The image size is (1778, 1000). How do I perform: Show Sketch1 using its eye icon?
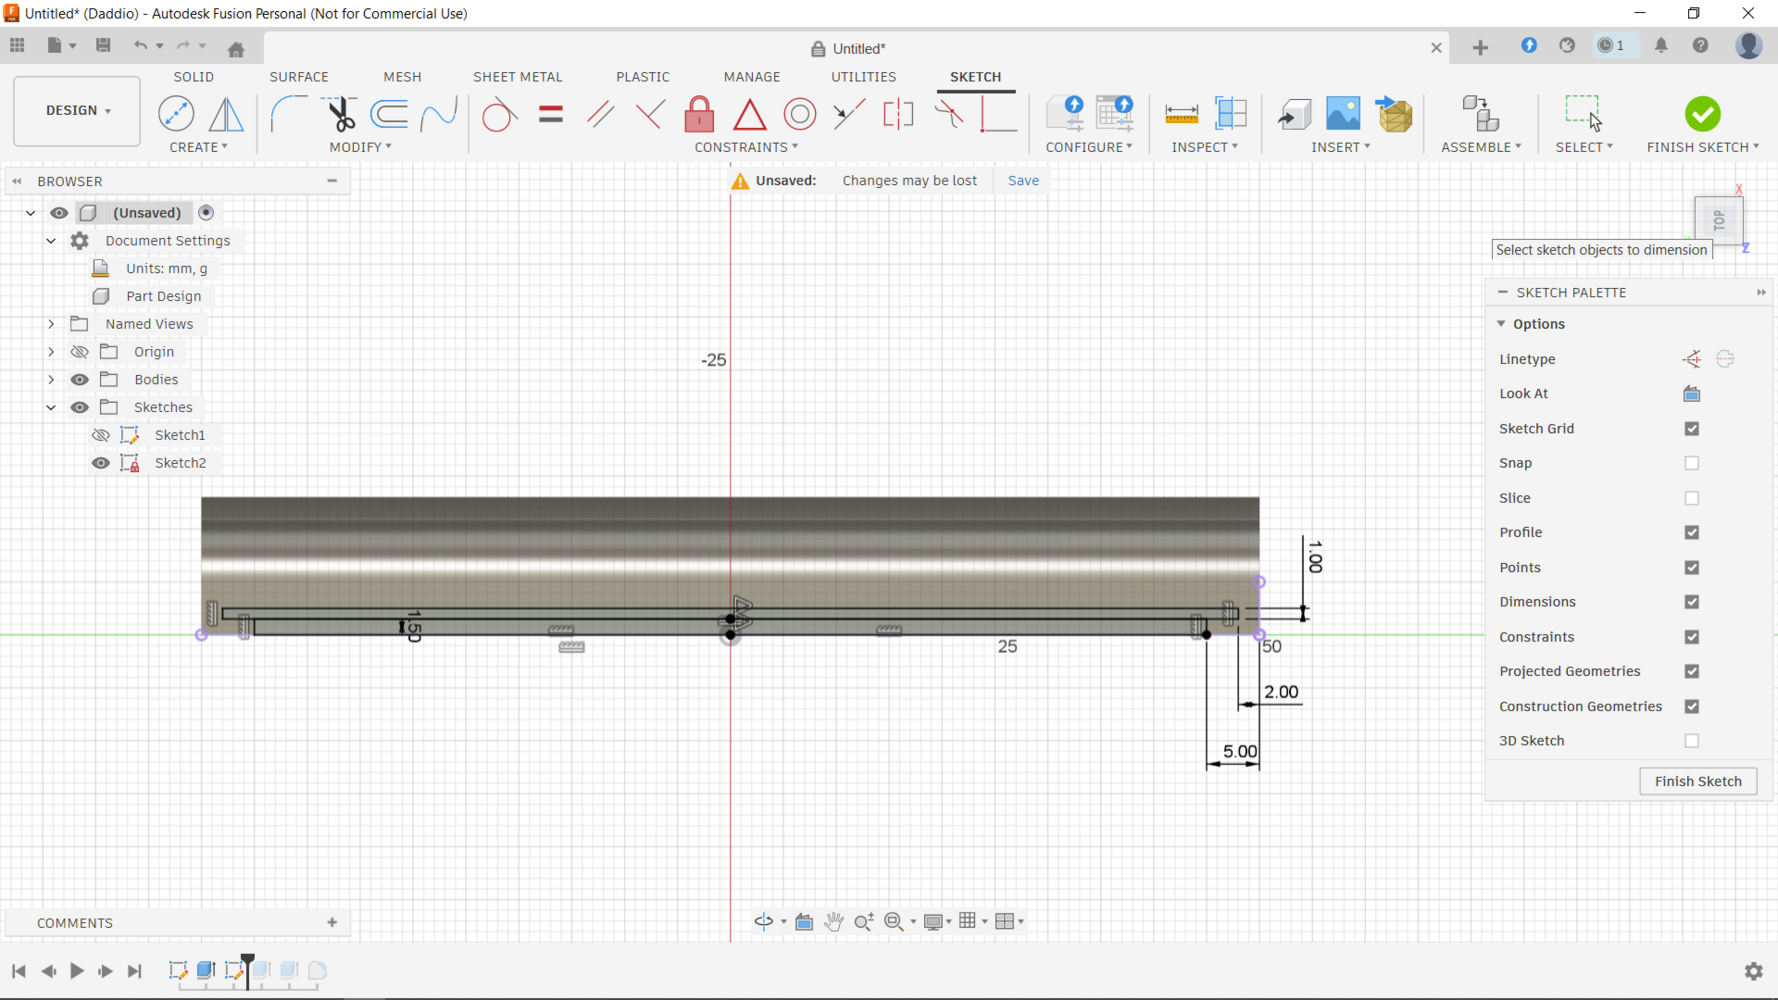(101, 435)
